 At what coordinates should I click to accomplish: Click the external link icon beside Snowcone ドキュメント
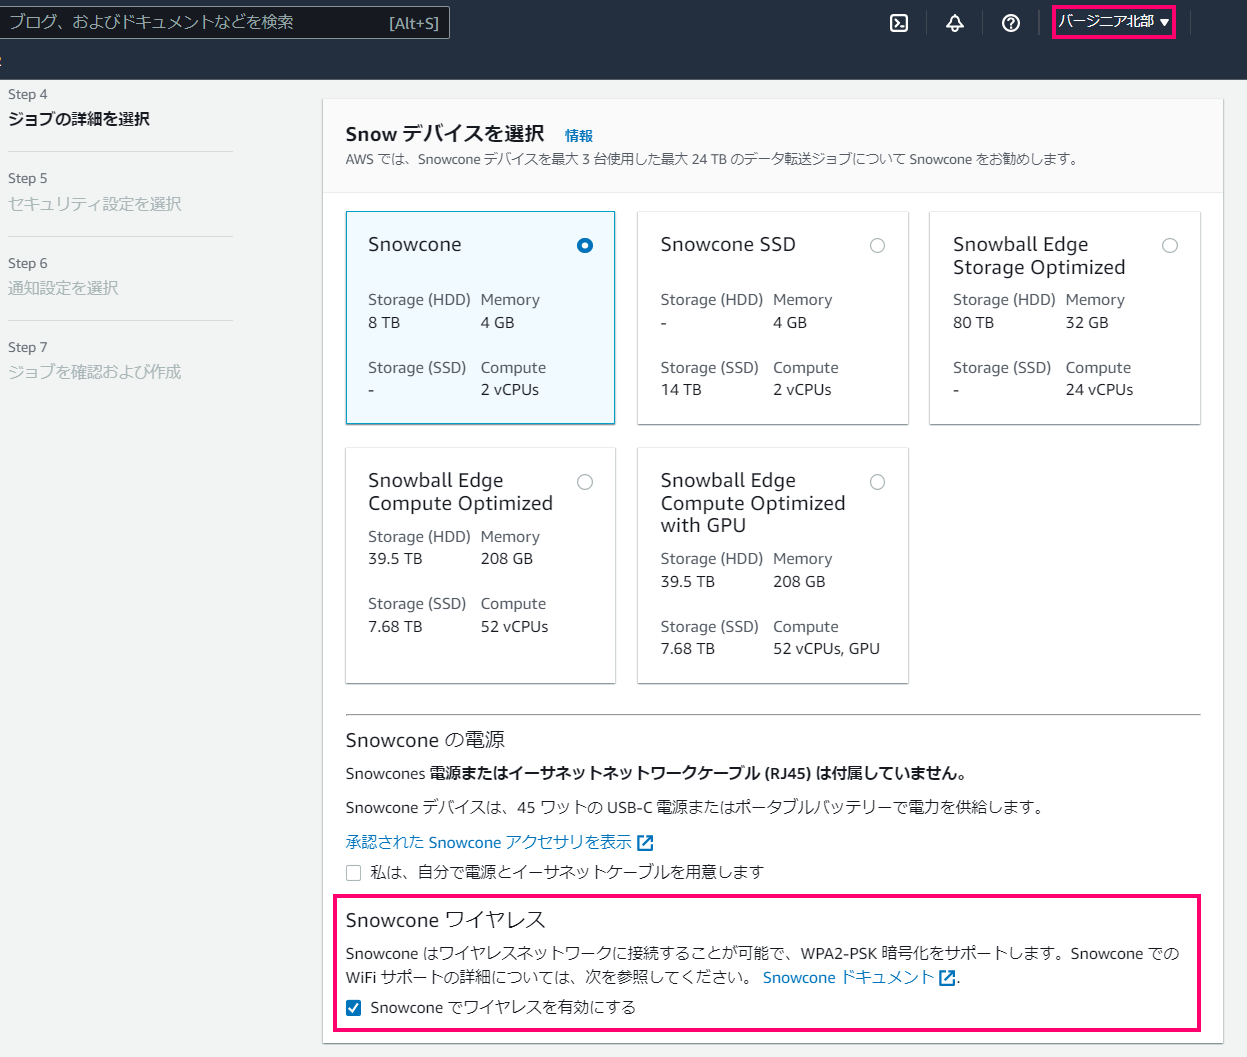pos(947,978)
